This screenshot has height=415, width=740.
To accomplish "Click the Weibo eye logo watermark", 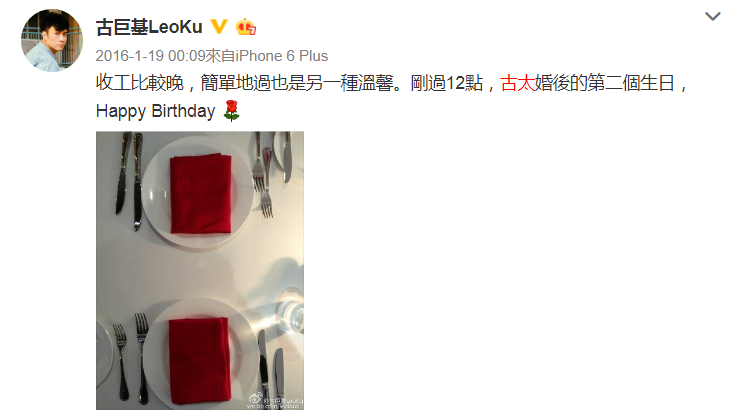I will 255,398.
